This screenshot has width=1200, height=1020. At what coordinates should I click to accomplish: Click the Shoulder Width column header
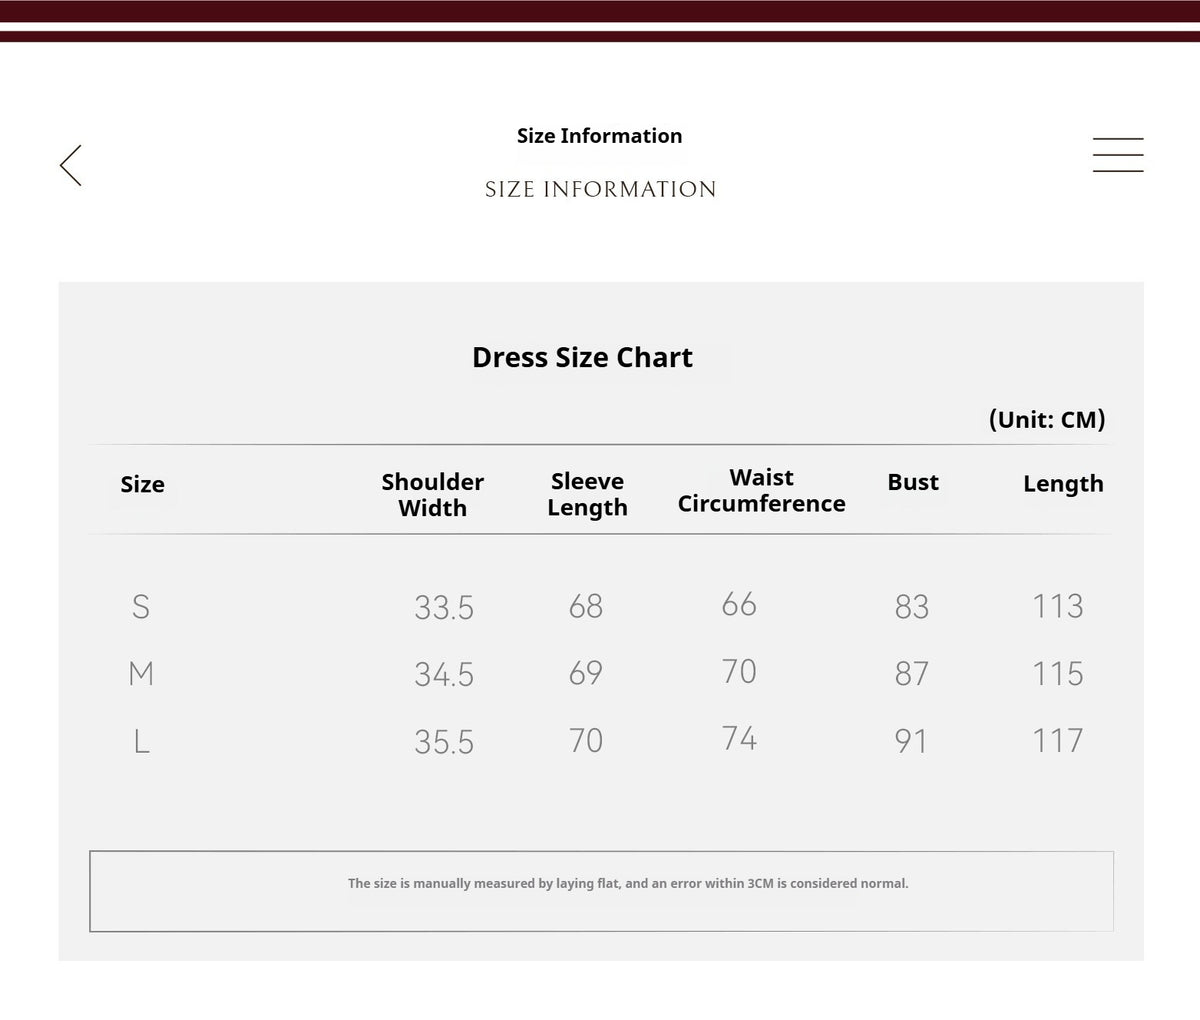pyautogui.click(x=433, y=494)
